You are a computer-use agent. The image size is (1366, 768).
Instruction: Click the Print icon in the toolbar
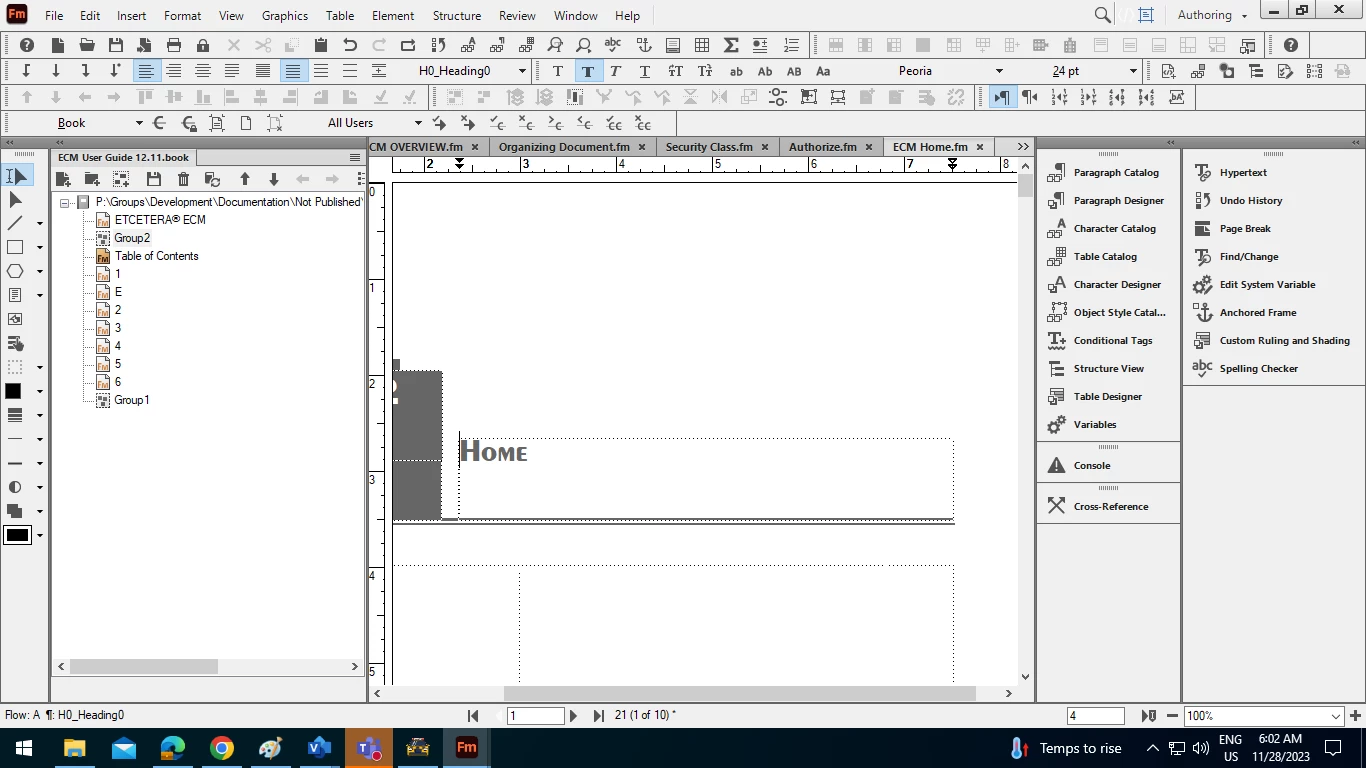coord(174,45)
